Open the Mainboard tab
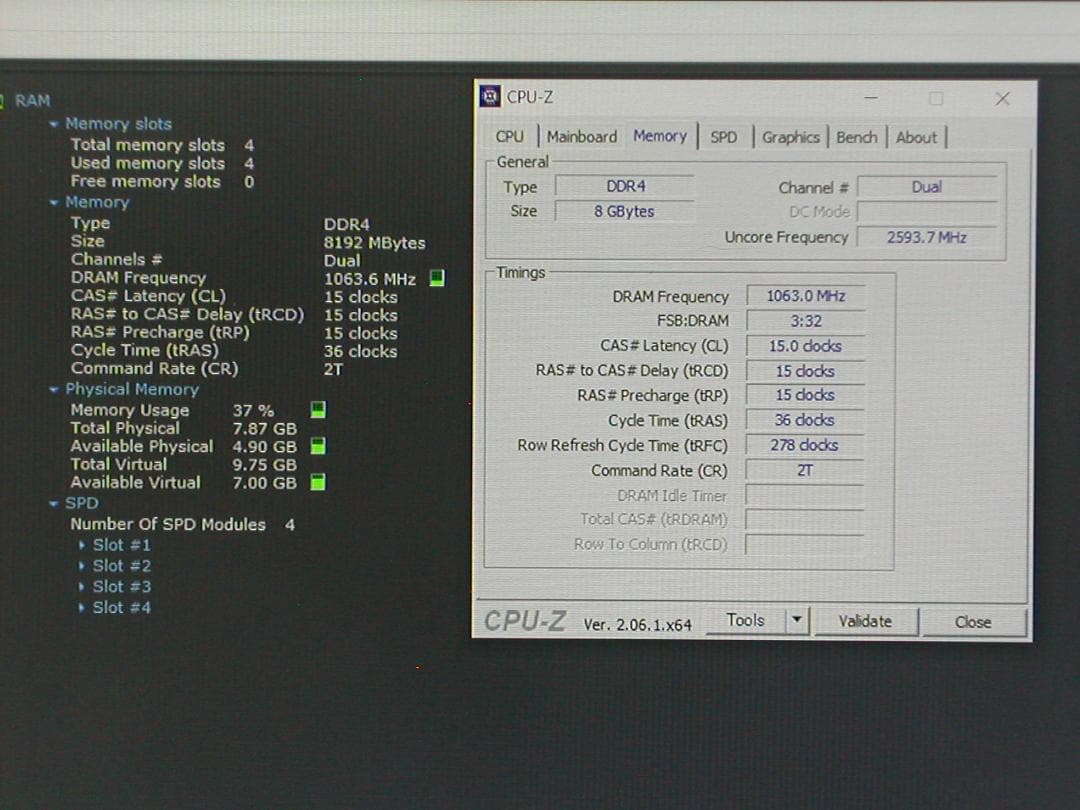The height and width of the screenshot is (810, 1080). pyautogui.click(x=581, y=137)
